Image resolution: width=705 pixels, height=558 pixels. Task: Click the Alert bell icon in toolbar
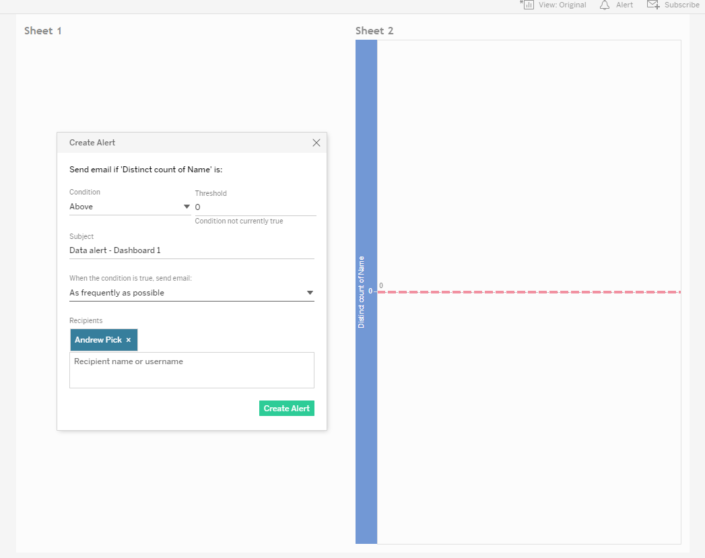pyautogui.click(x=604, y=5)
